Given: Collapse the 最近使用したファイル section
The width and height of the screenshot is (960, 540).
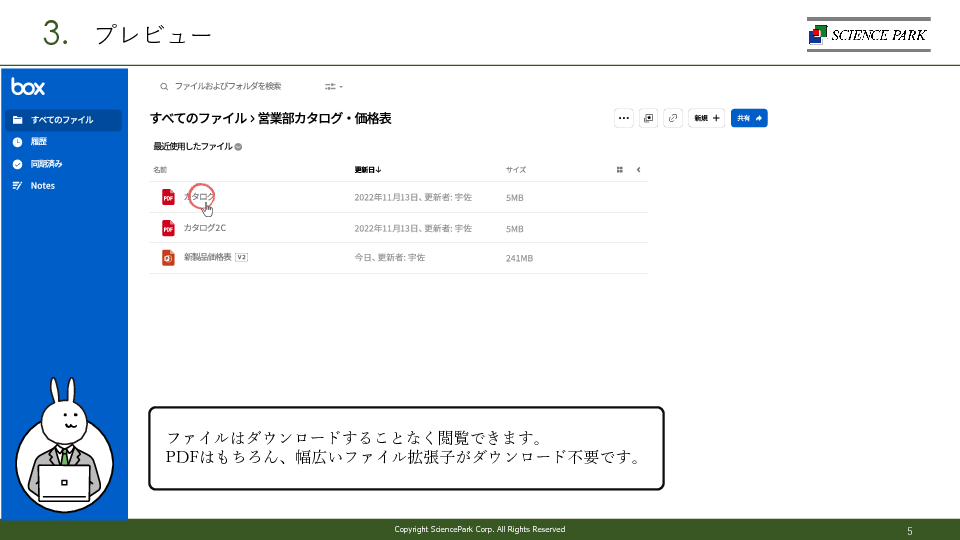Looking at the screenshot, I should tap(238, 147).
